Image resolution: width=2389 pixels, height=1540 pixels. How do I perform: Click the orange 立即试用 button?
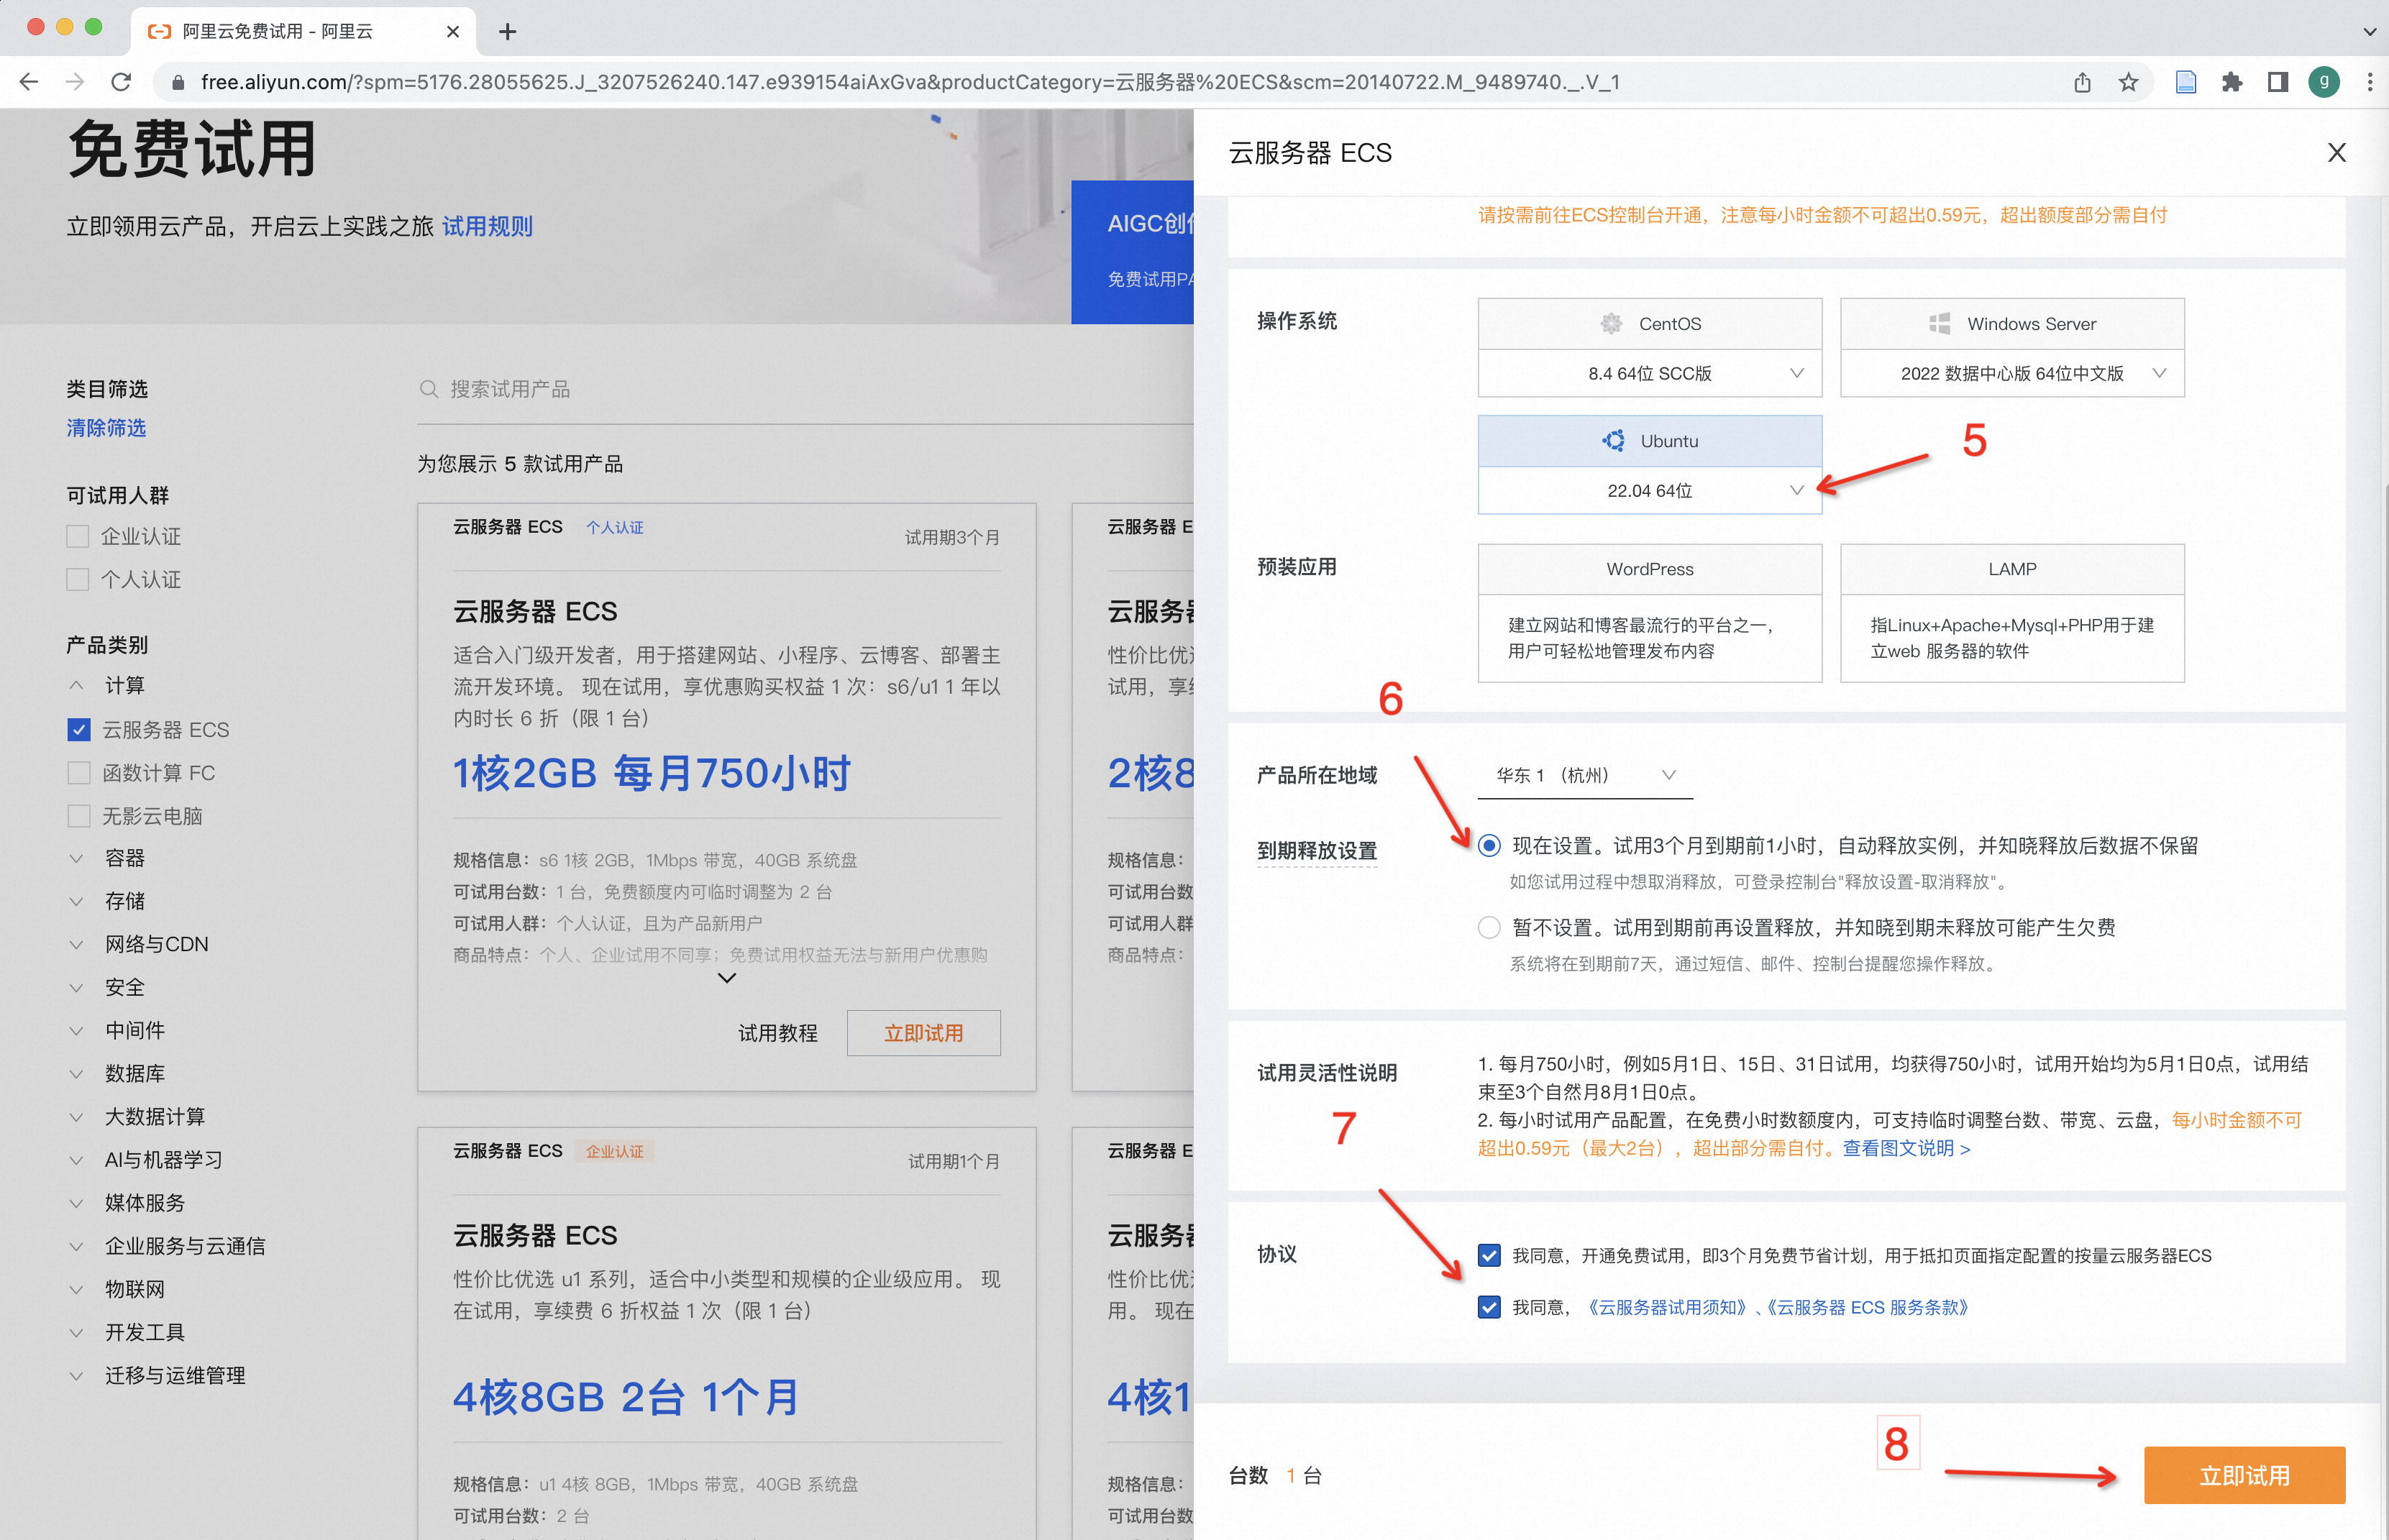2244,1475
